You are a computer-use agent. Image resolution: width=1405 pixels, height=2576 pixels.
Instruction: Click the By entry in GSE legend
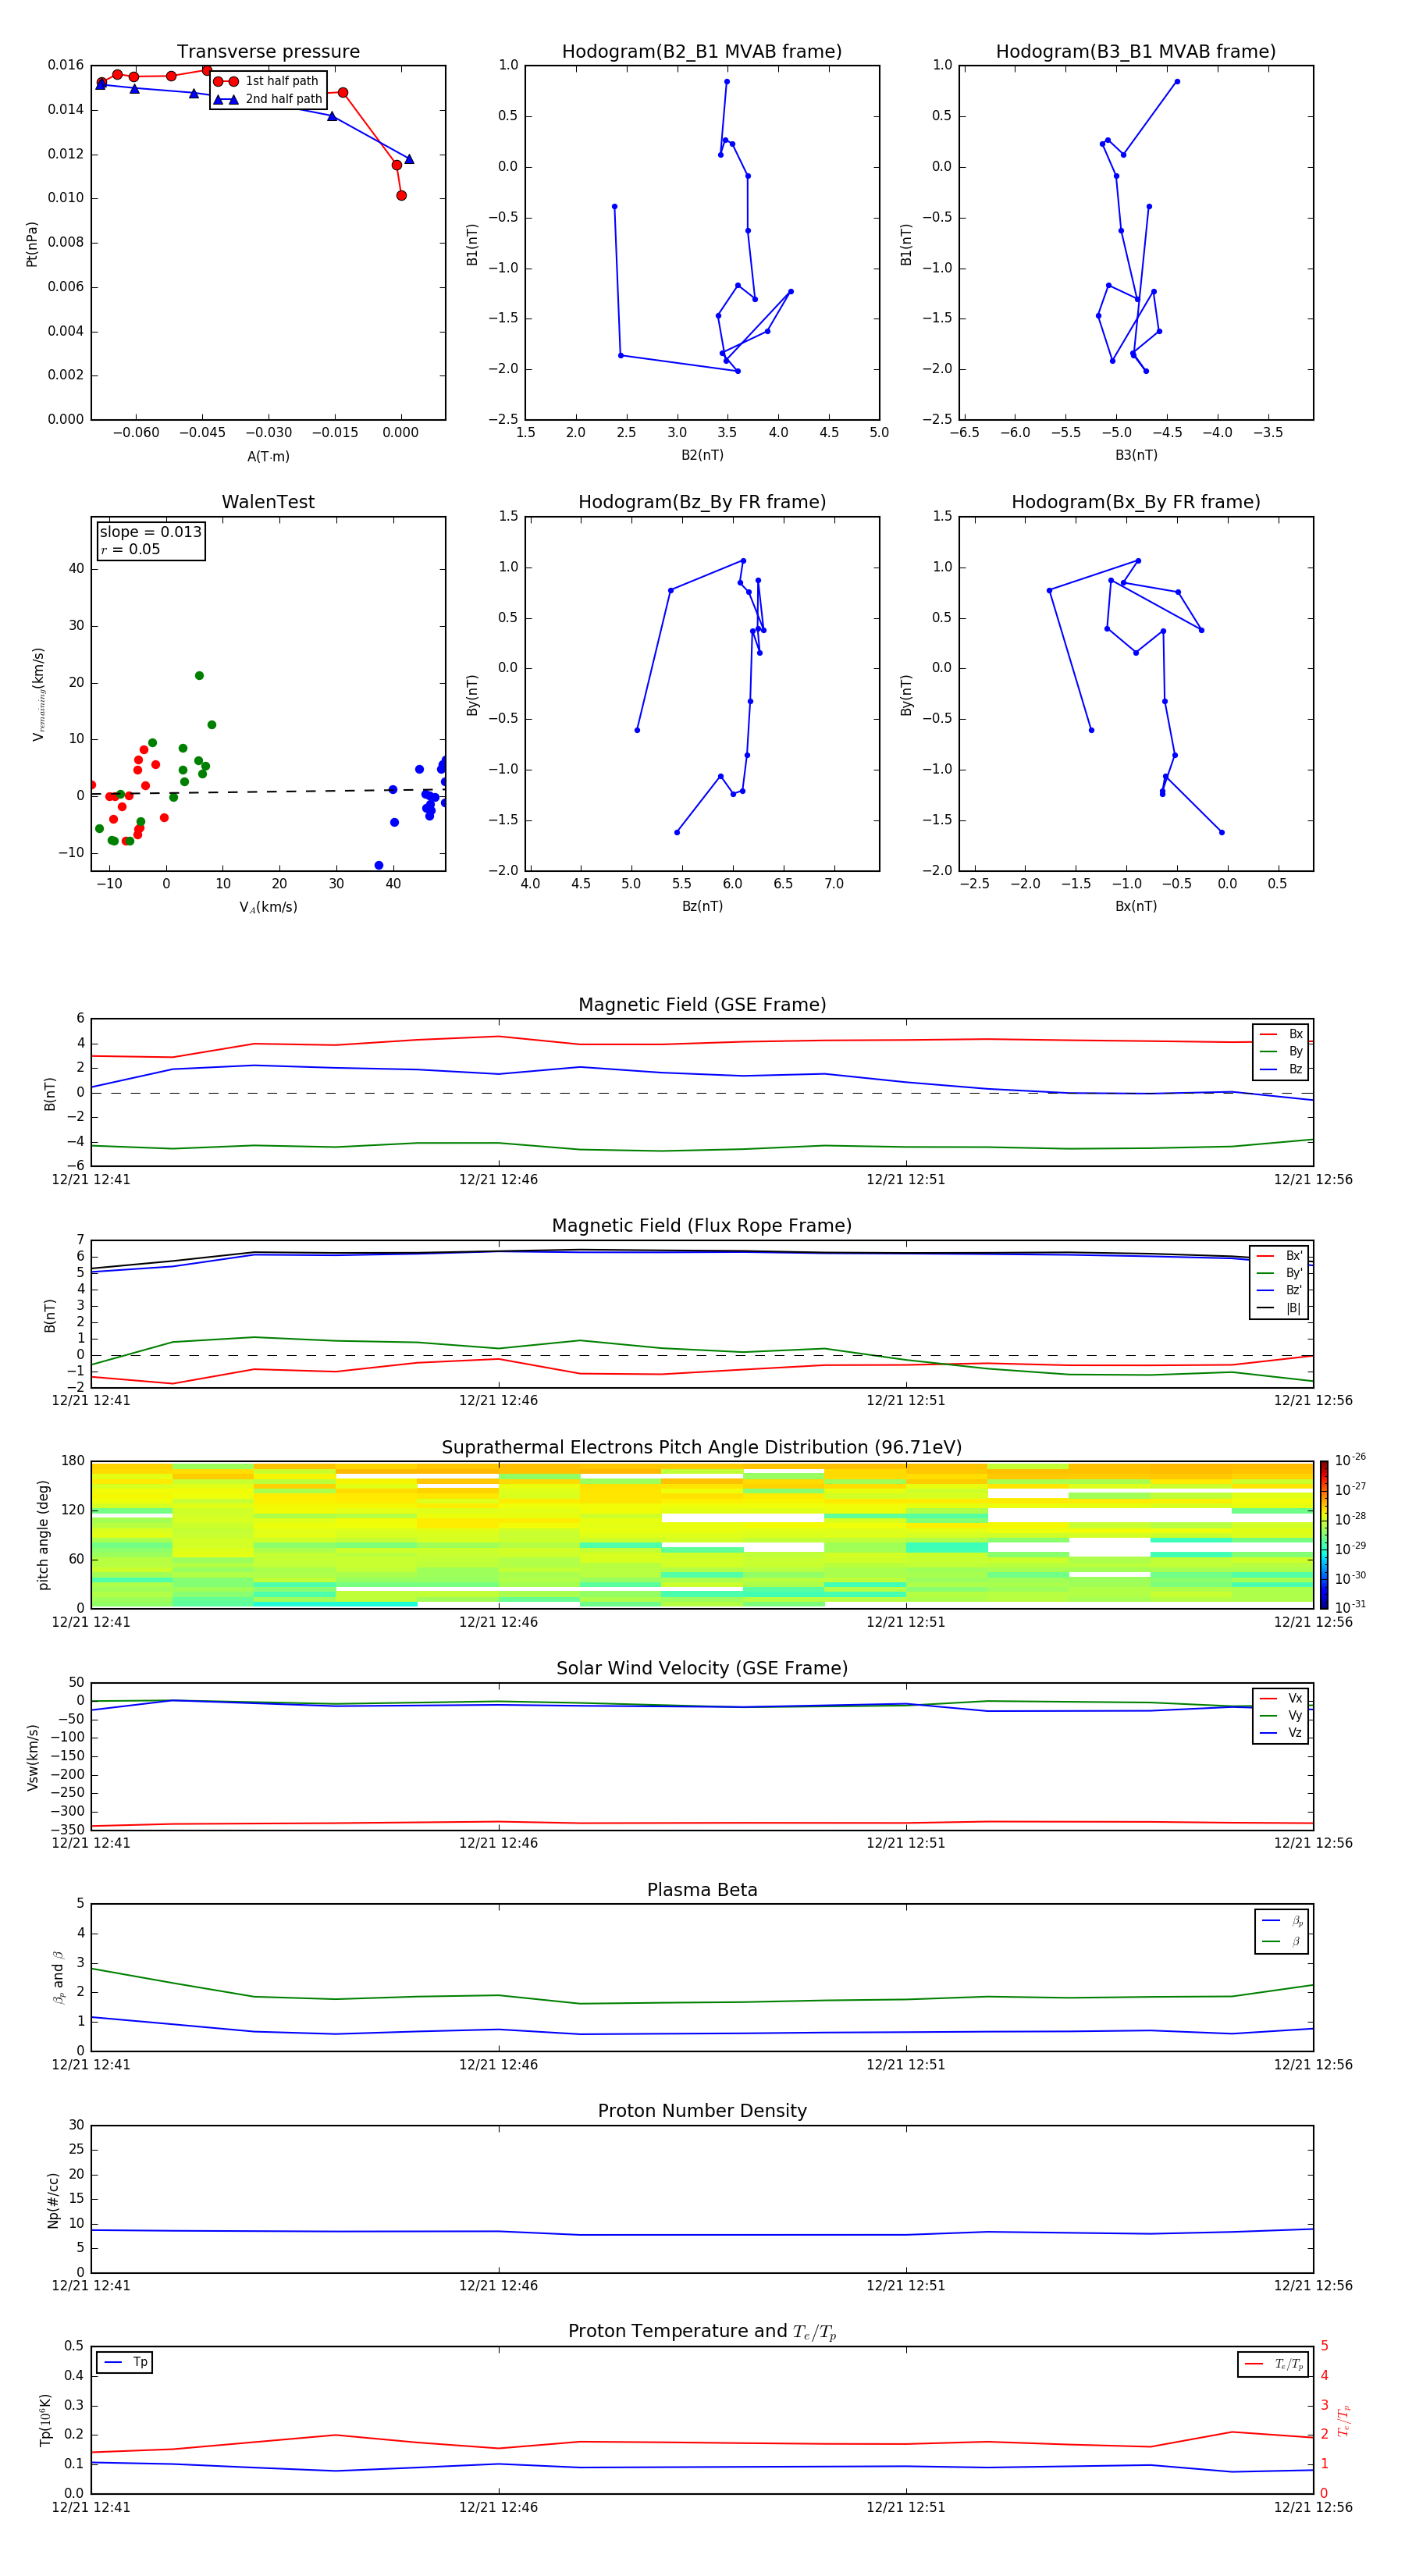(x=1281, y=1051)
